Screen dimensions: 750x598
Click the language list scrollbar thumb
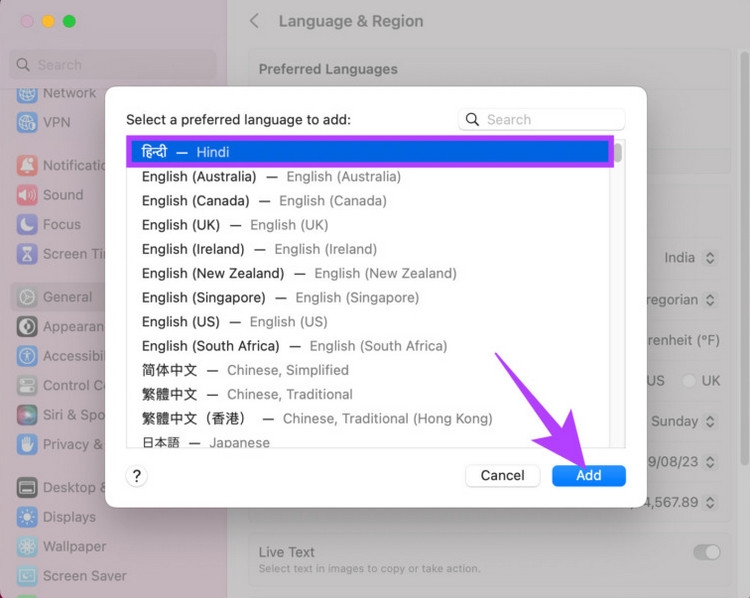click(x=618, y=153)
